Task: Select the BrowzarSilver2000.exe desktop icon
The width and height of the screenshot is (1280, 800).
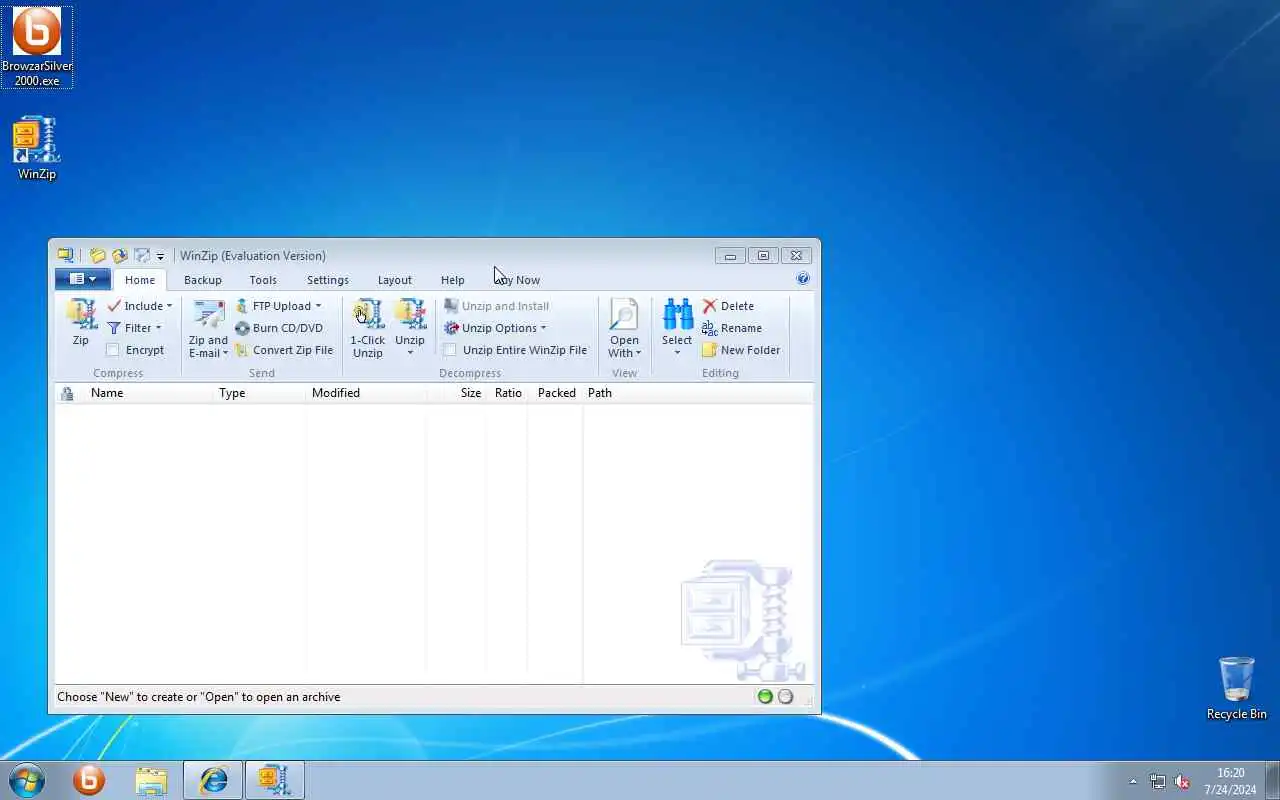Action: click(37, 46)
